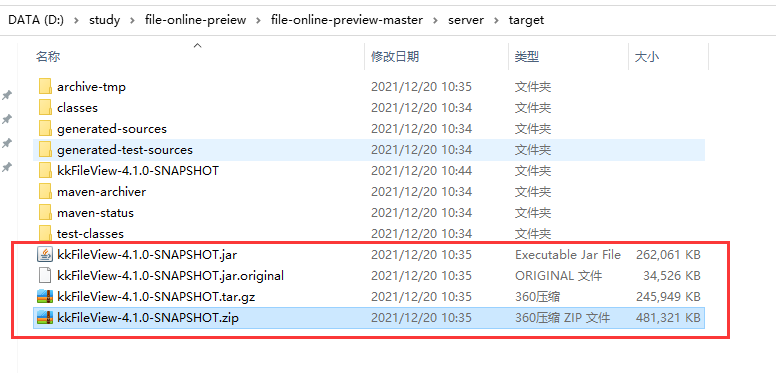Expand the chevron after DATA (D:)
This screenshot has width=776, height=373.
click(76, 20)
